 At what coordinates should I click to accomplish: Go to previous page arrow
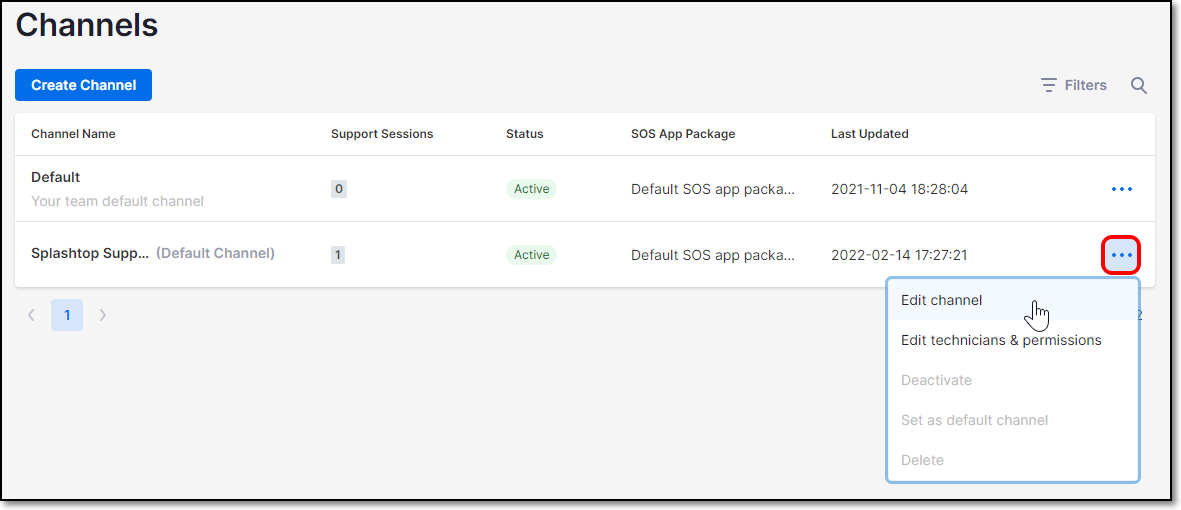tap(31, 315)
